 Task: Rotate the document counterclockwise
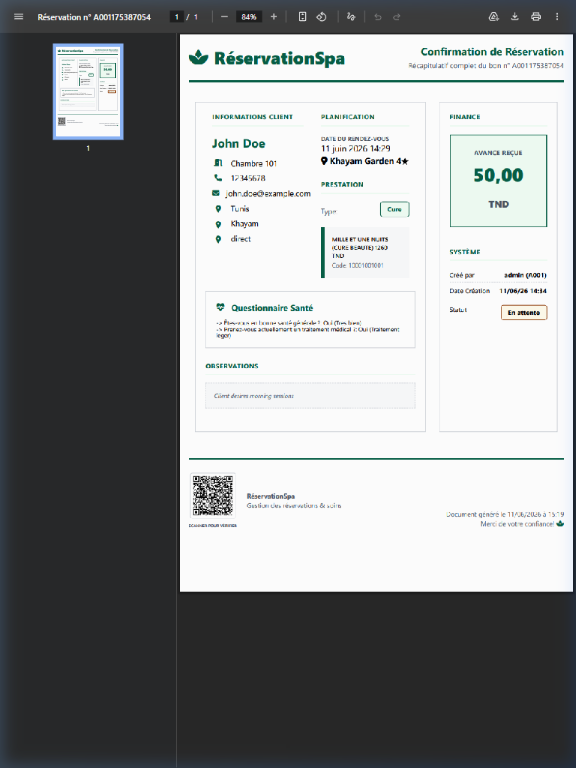coord(321,17)
